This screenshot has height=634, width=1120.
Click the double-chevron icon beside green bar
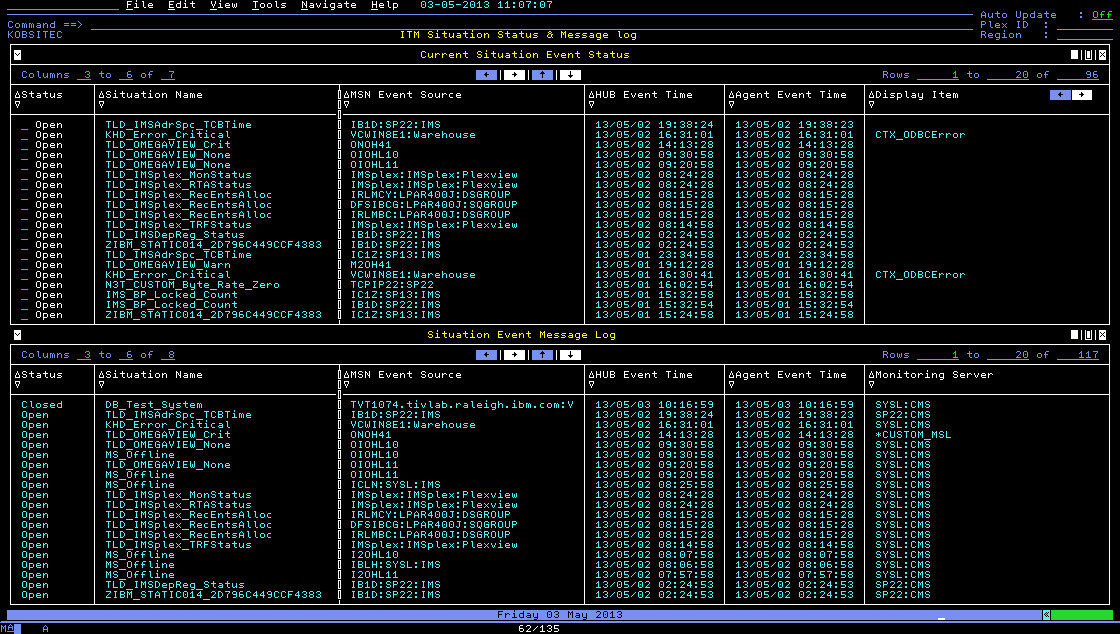click(x=1046, y=615)
